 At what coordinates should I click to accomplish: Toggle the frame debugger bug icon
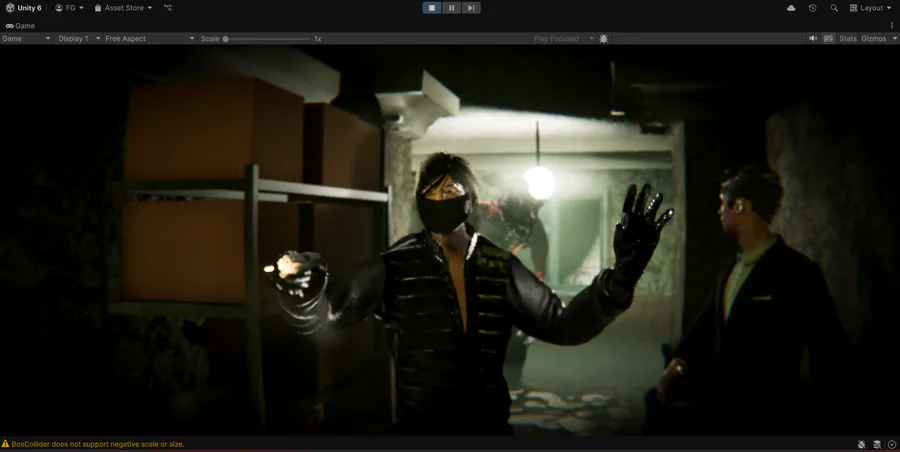click(x=603, y=38)
